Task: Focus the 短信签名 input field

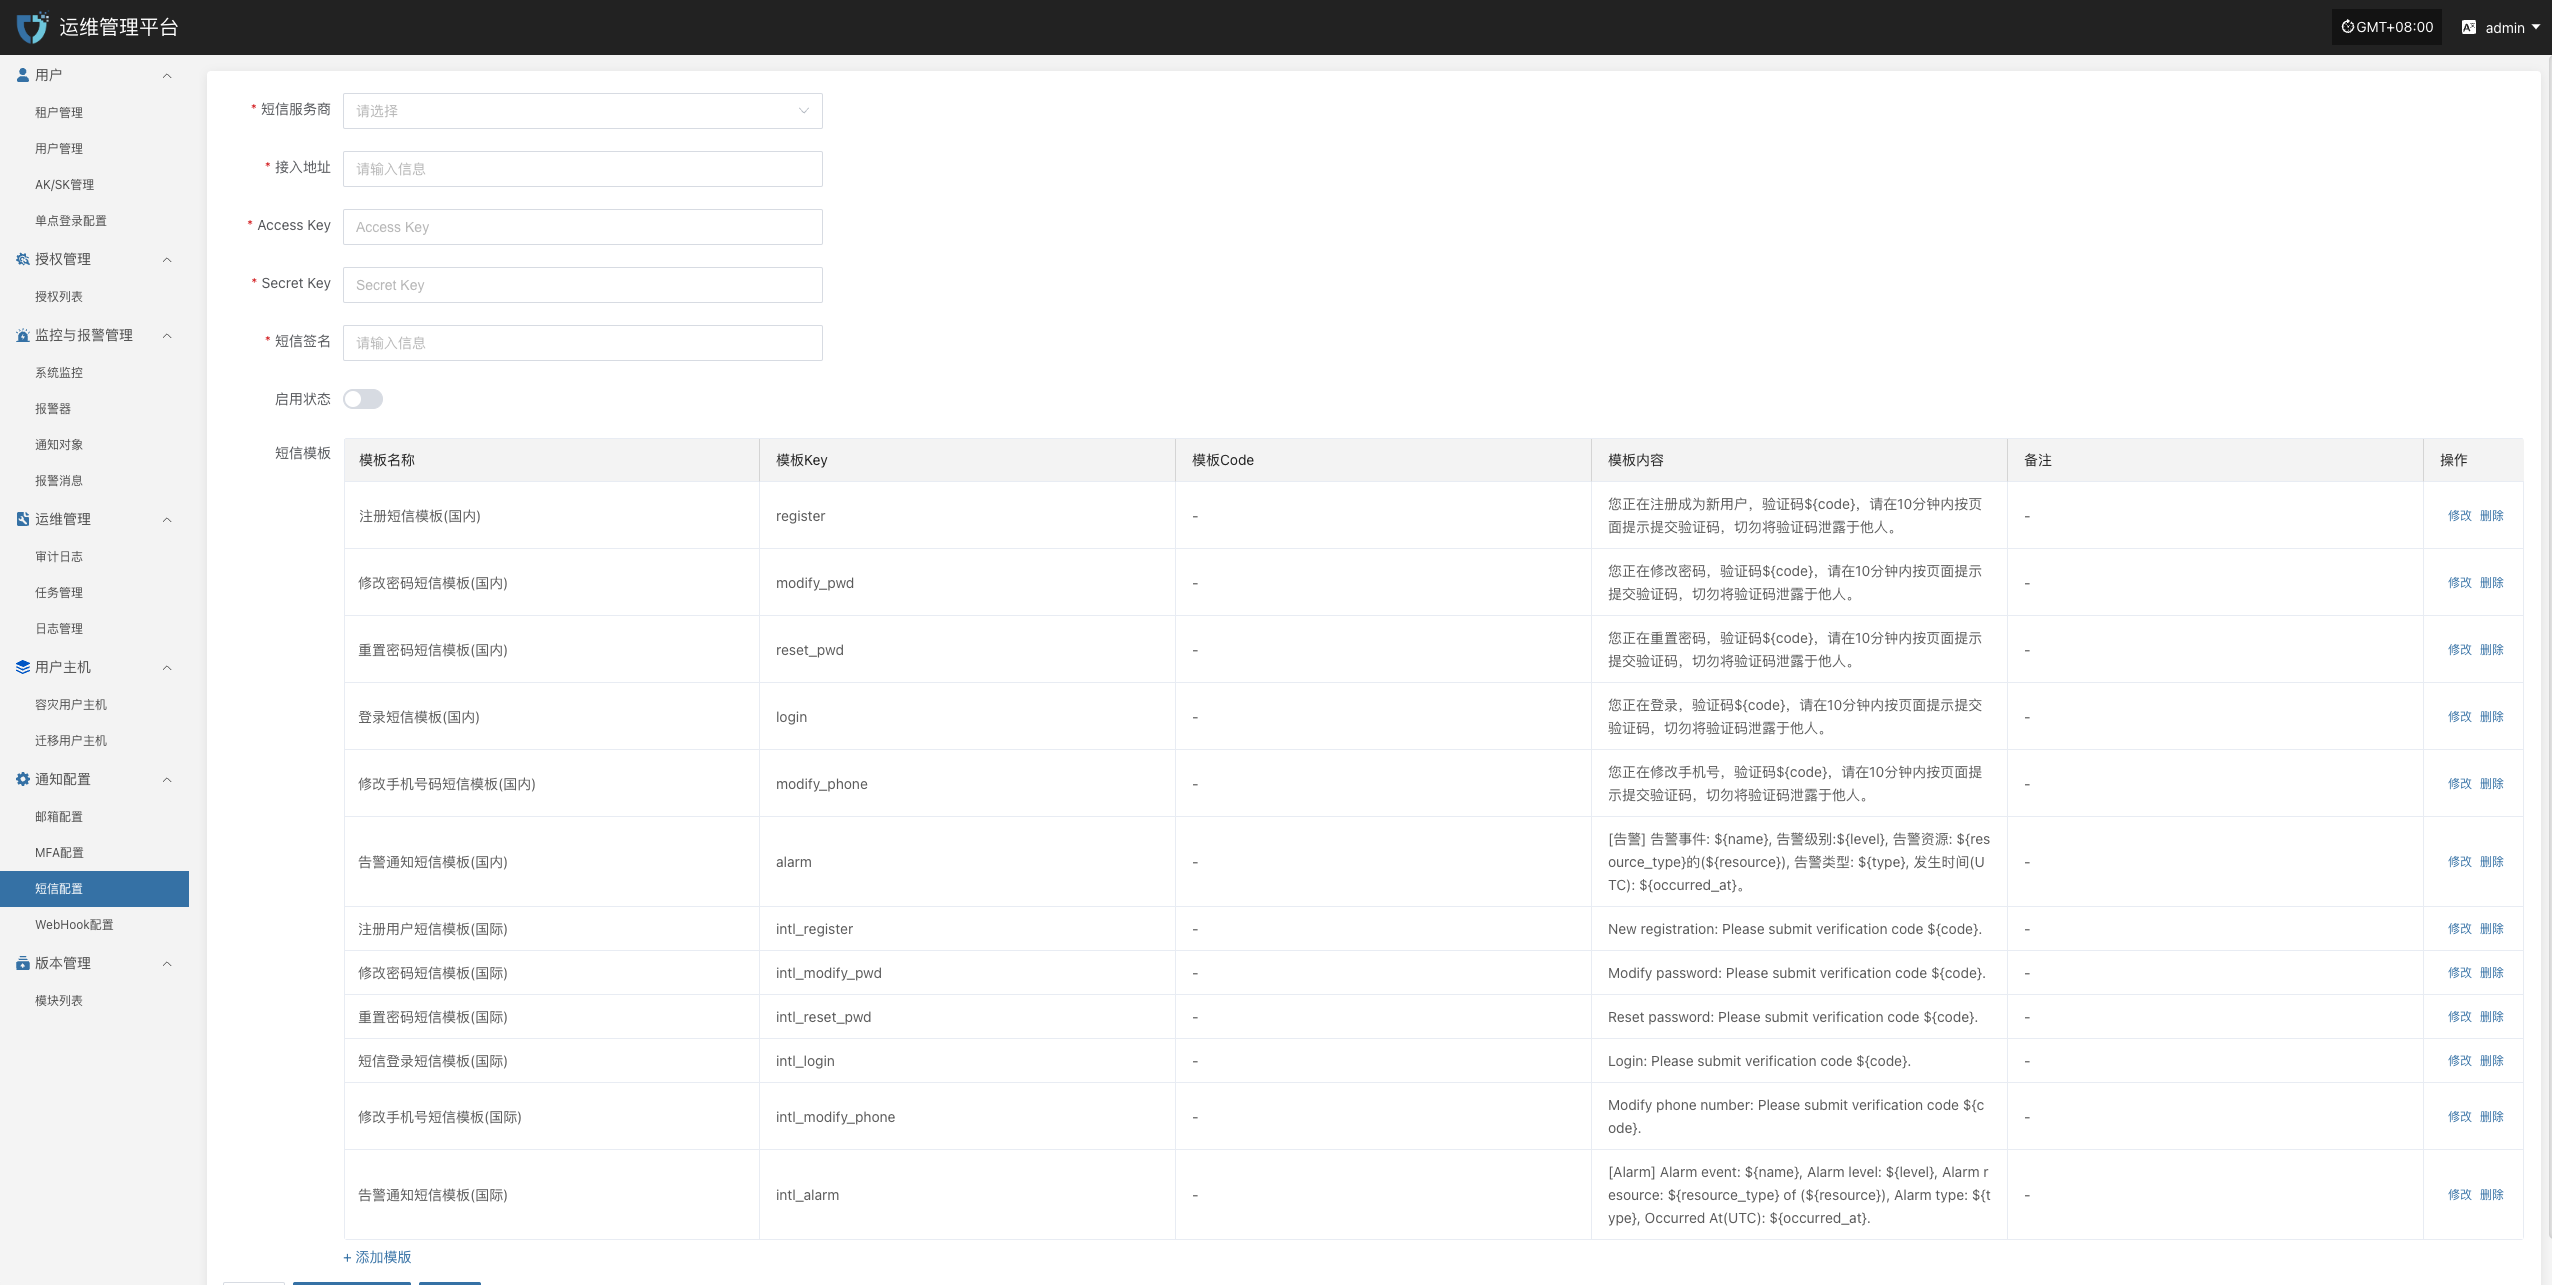Action: point(583,343)
